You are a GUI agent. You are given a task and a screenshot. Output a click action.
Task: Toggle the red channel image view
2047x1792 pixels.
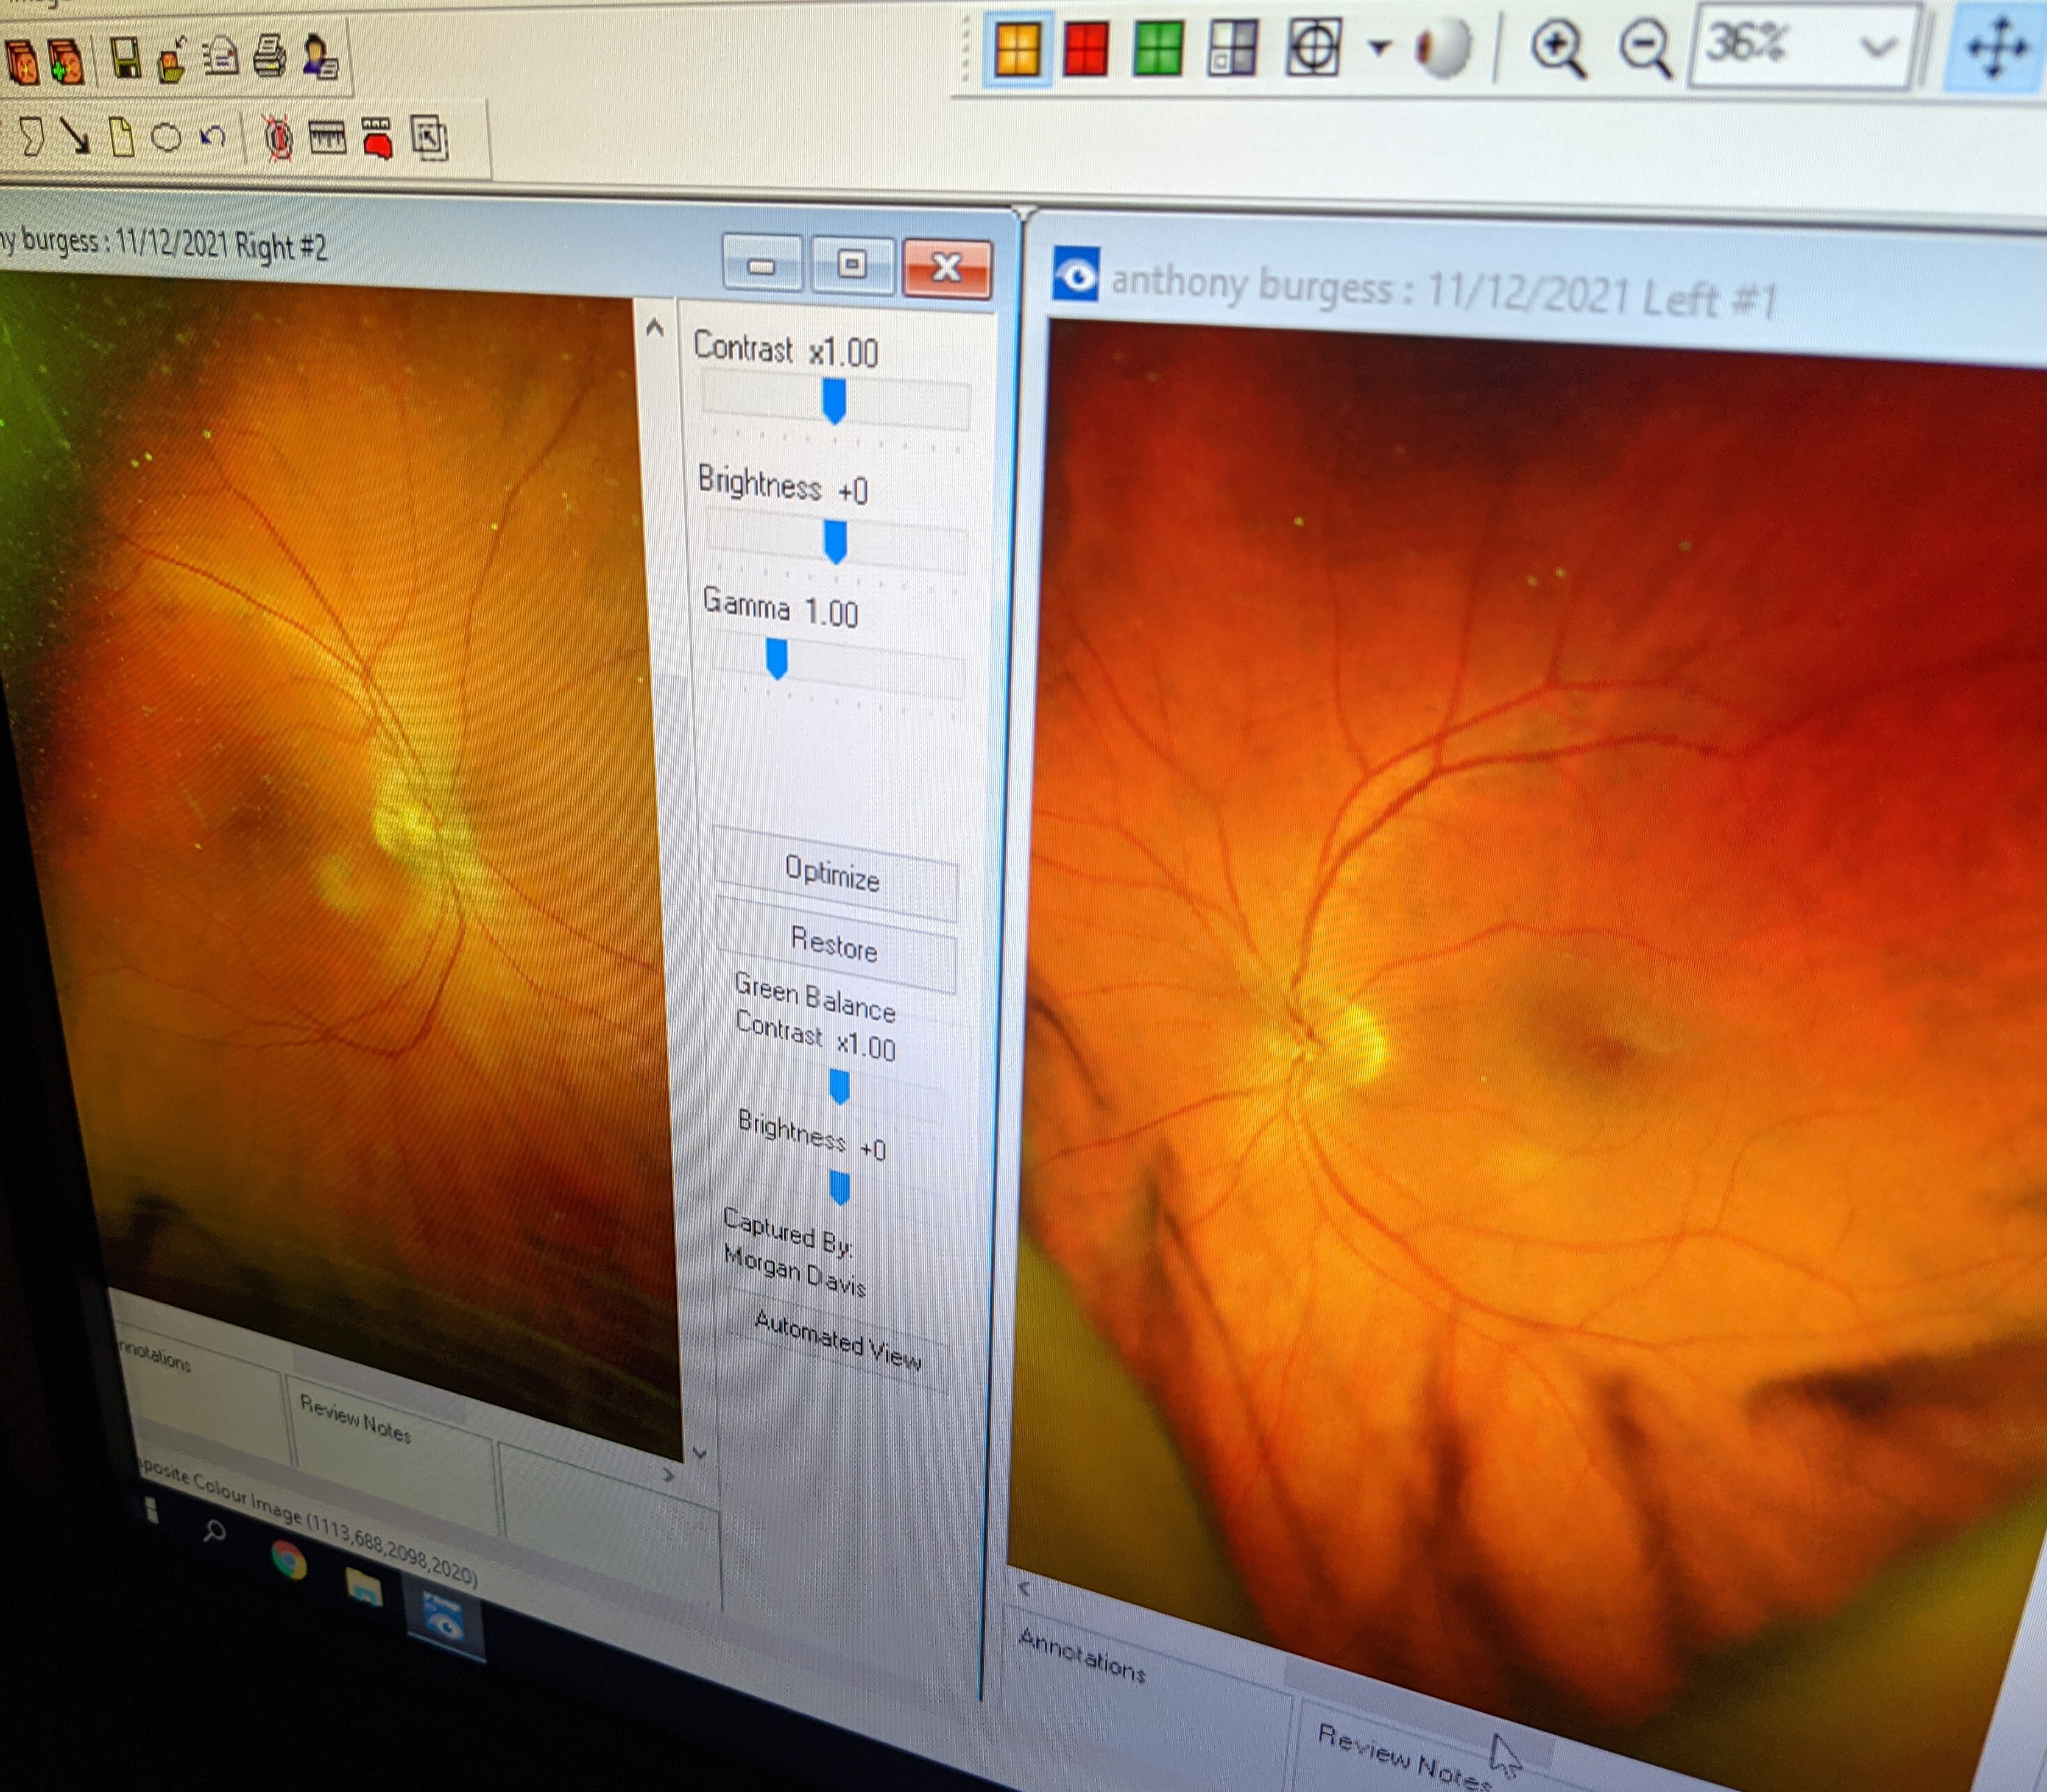pyautogui.click(x=1086, y=49)
